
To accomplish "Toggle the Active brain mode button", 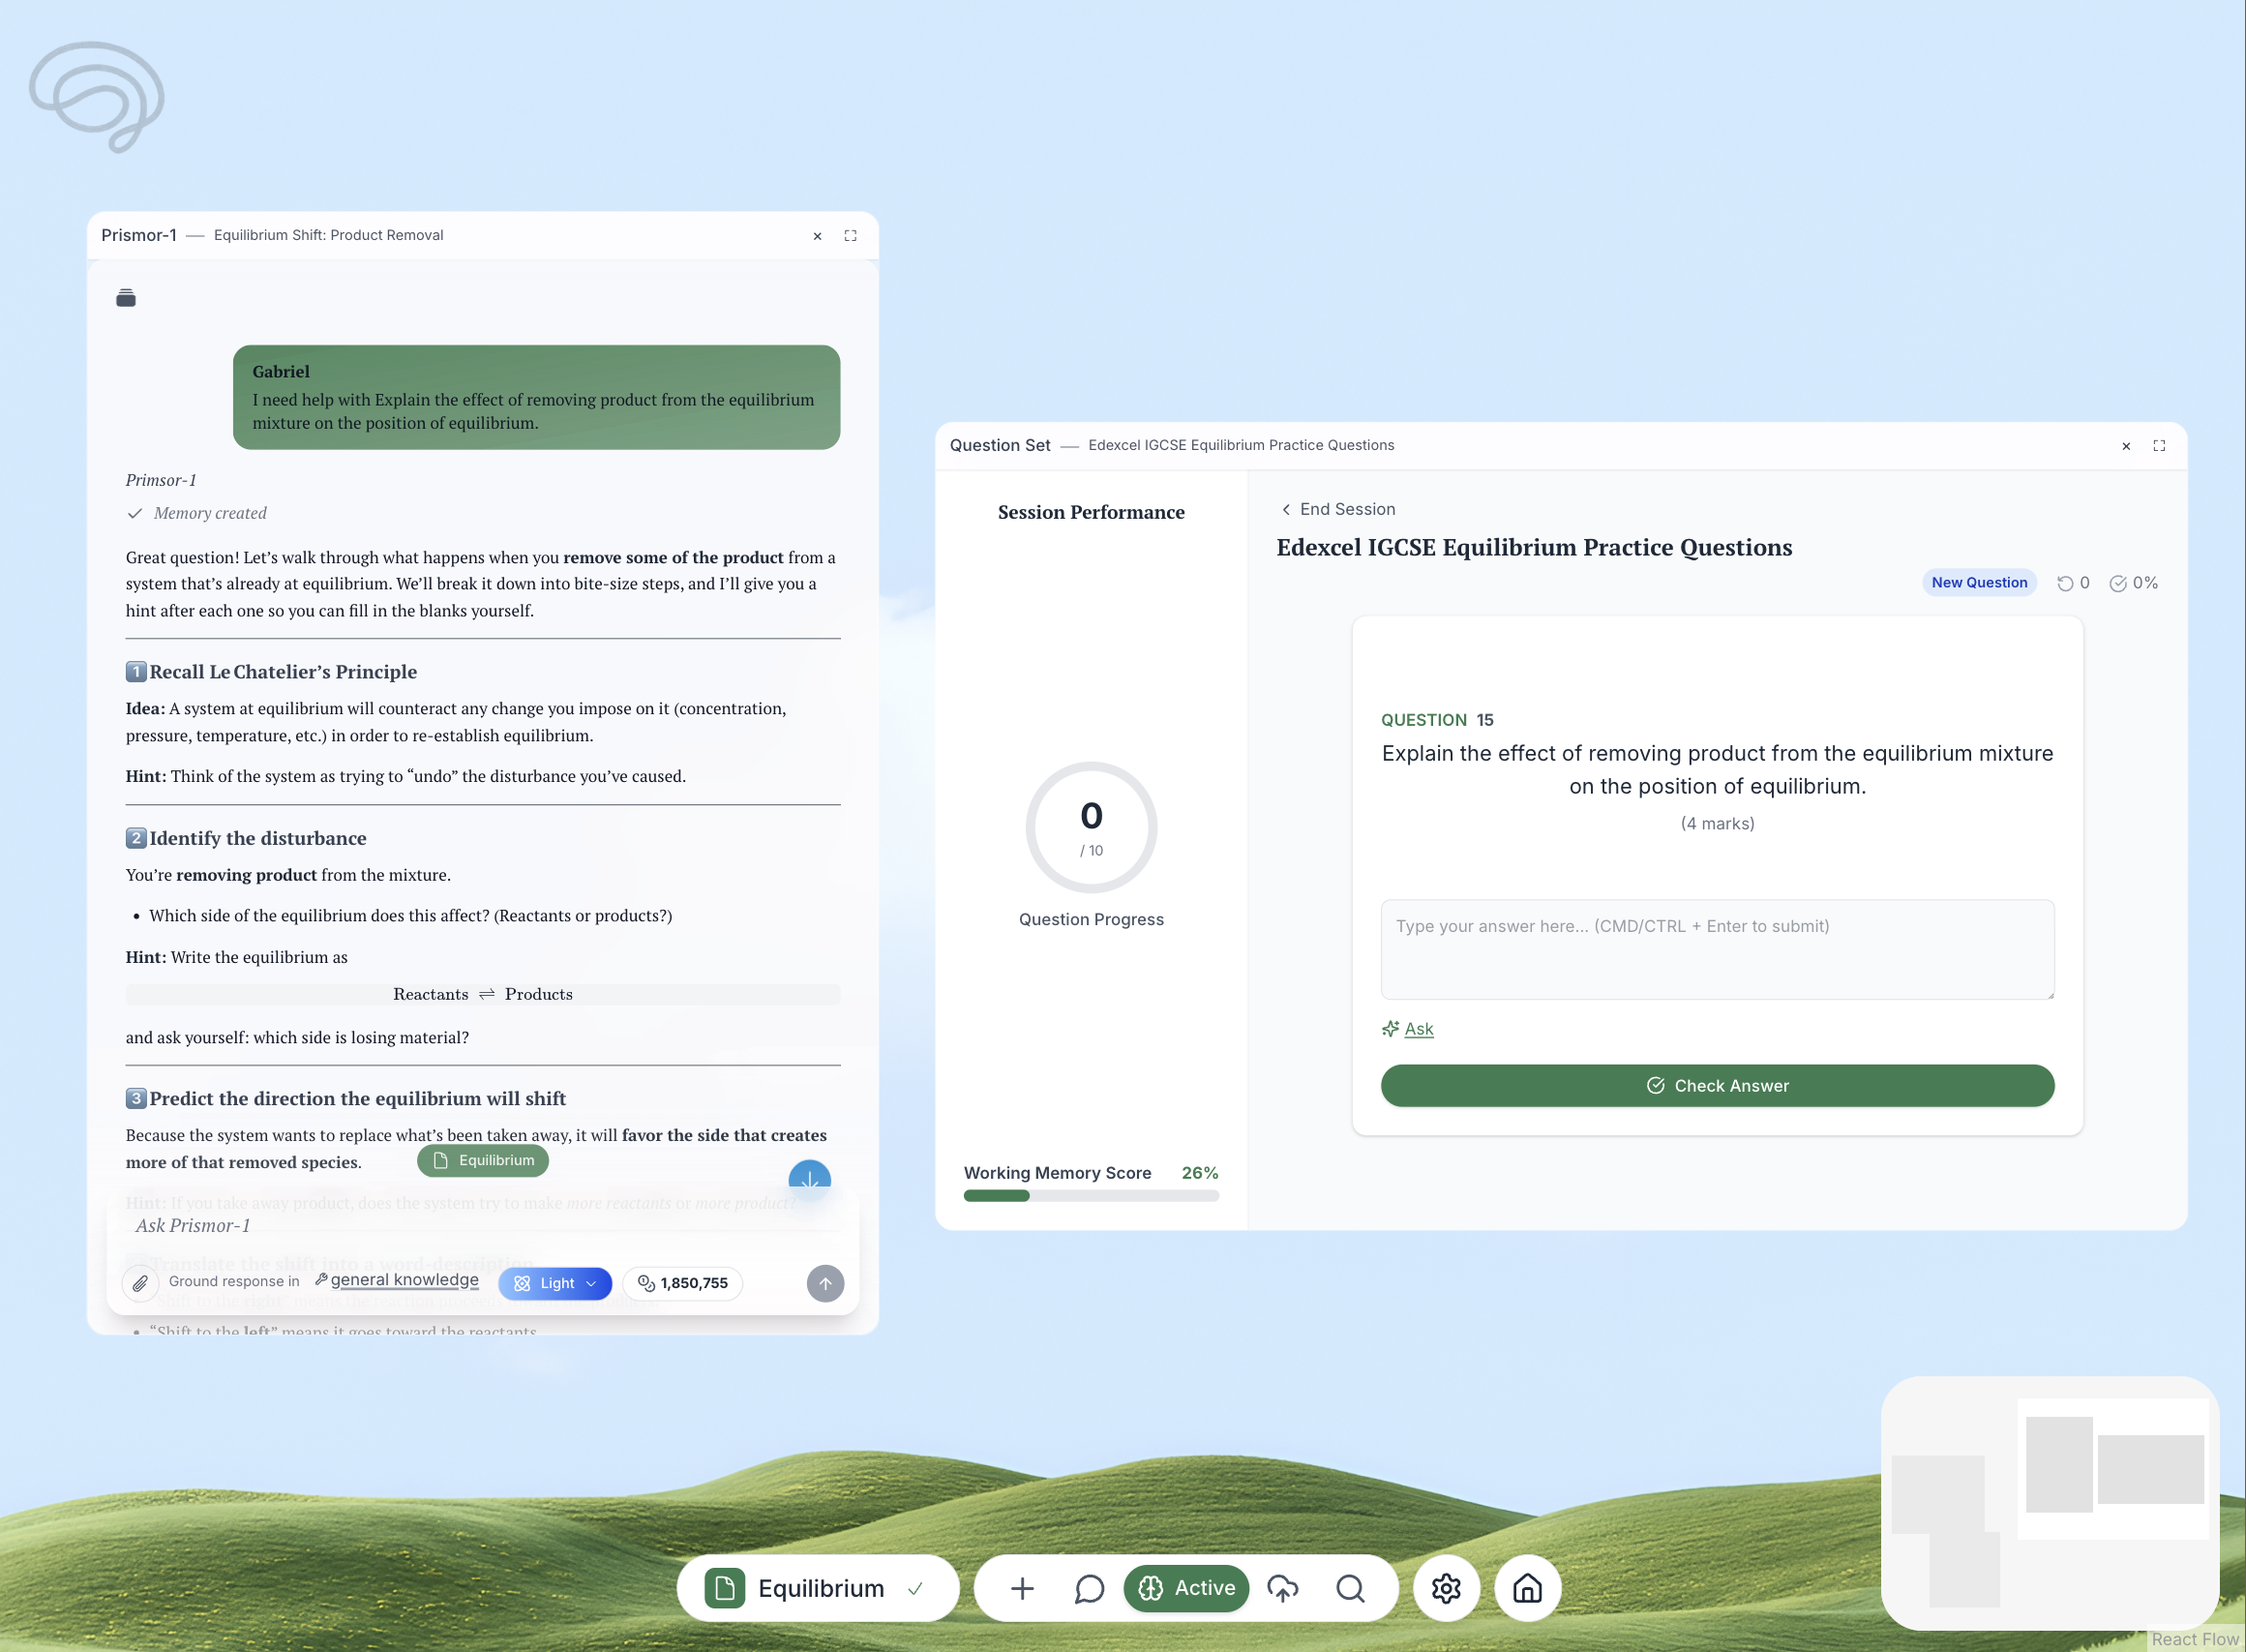I will tap(1186, 1588).
